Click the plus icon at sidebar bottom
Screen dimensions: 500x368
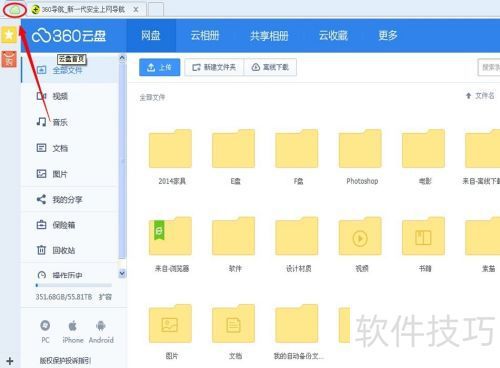point(10,361)
